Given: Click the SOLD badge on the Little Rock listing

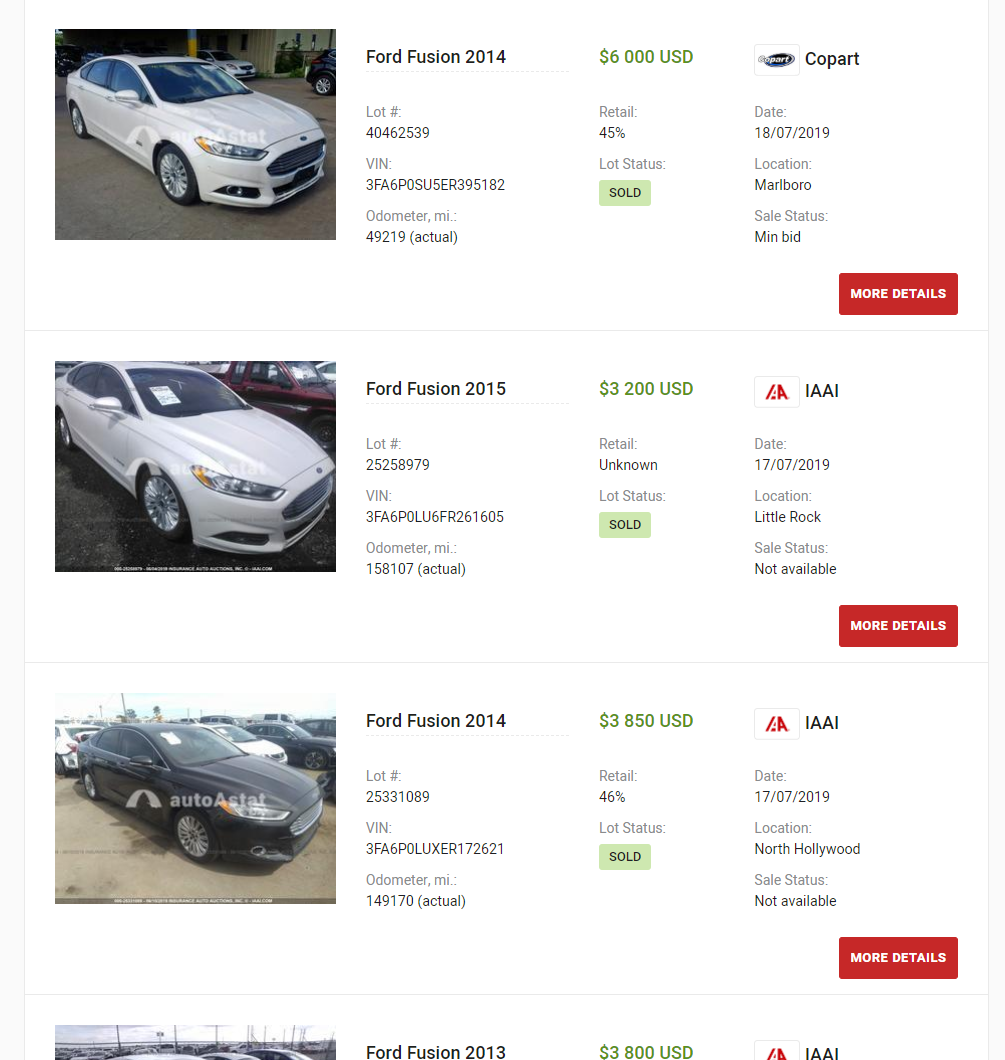Looking at the screenshot, I should [x=625, y=525].
